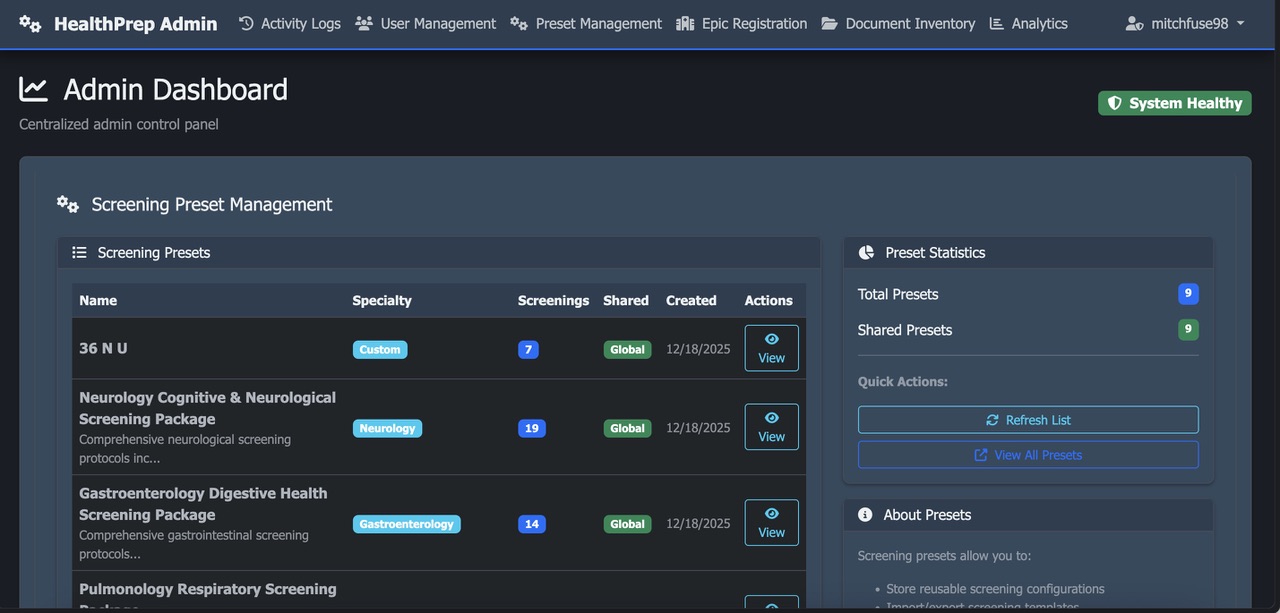Click the Preset Statistics pie chart icon
Screen dimensions: 1280x613
tap(865, 252)
